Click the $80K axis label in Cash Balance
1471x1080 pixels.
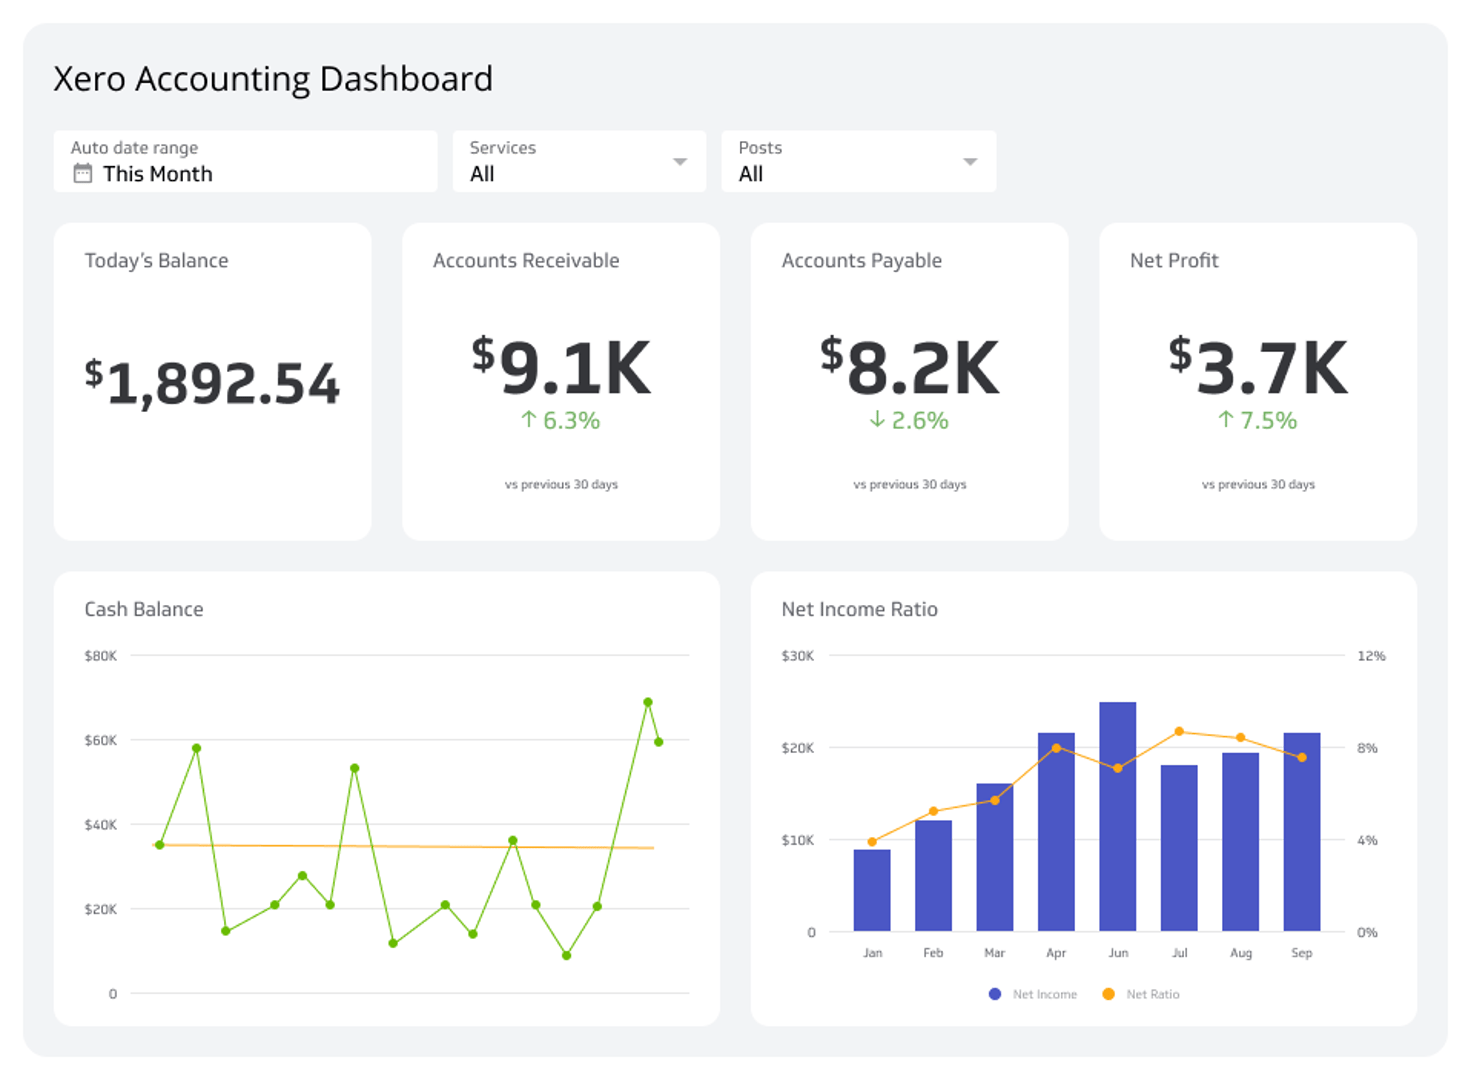[100, 656]
